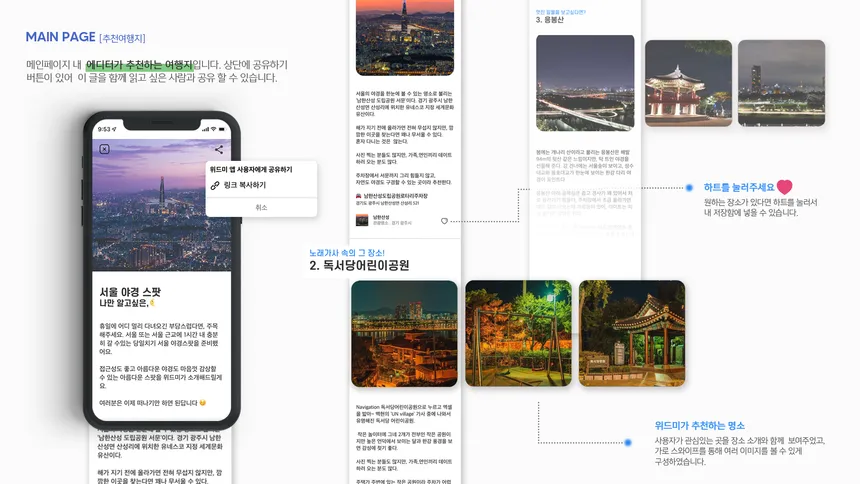Open the orange-lit rooftops night view photo
Screen dimensions: 860x484
point(404,334)
